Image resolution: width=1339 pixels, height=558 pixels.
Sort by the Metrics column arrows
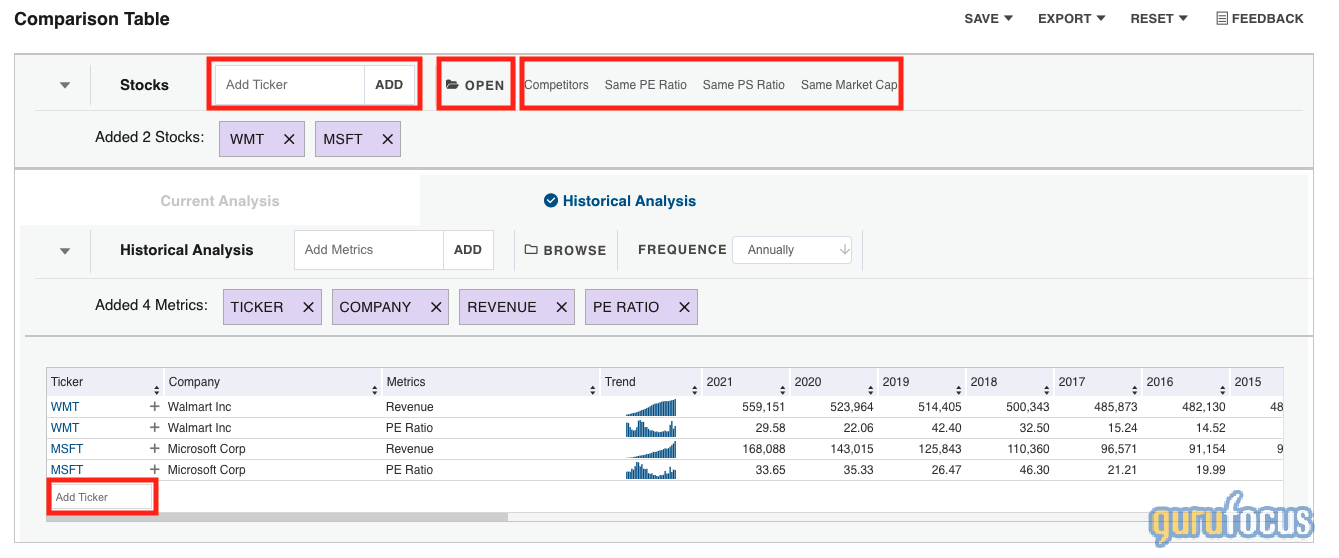coord(593,390)
